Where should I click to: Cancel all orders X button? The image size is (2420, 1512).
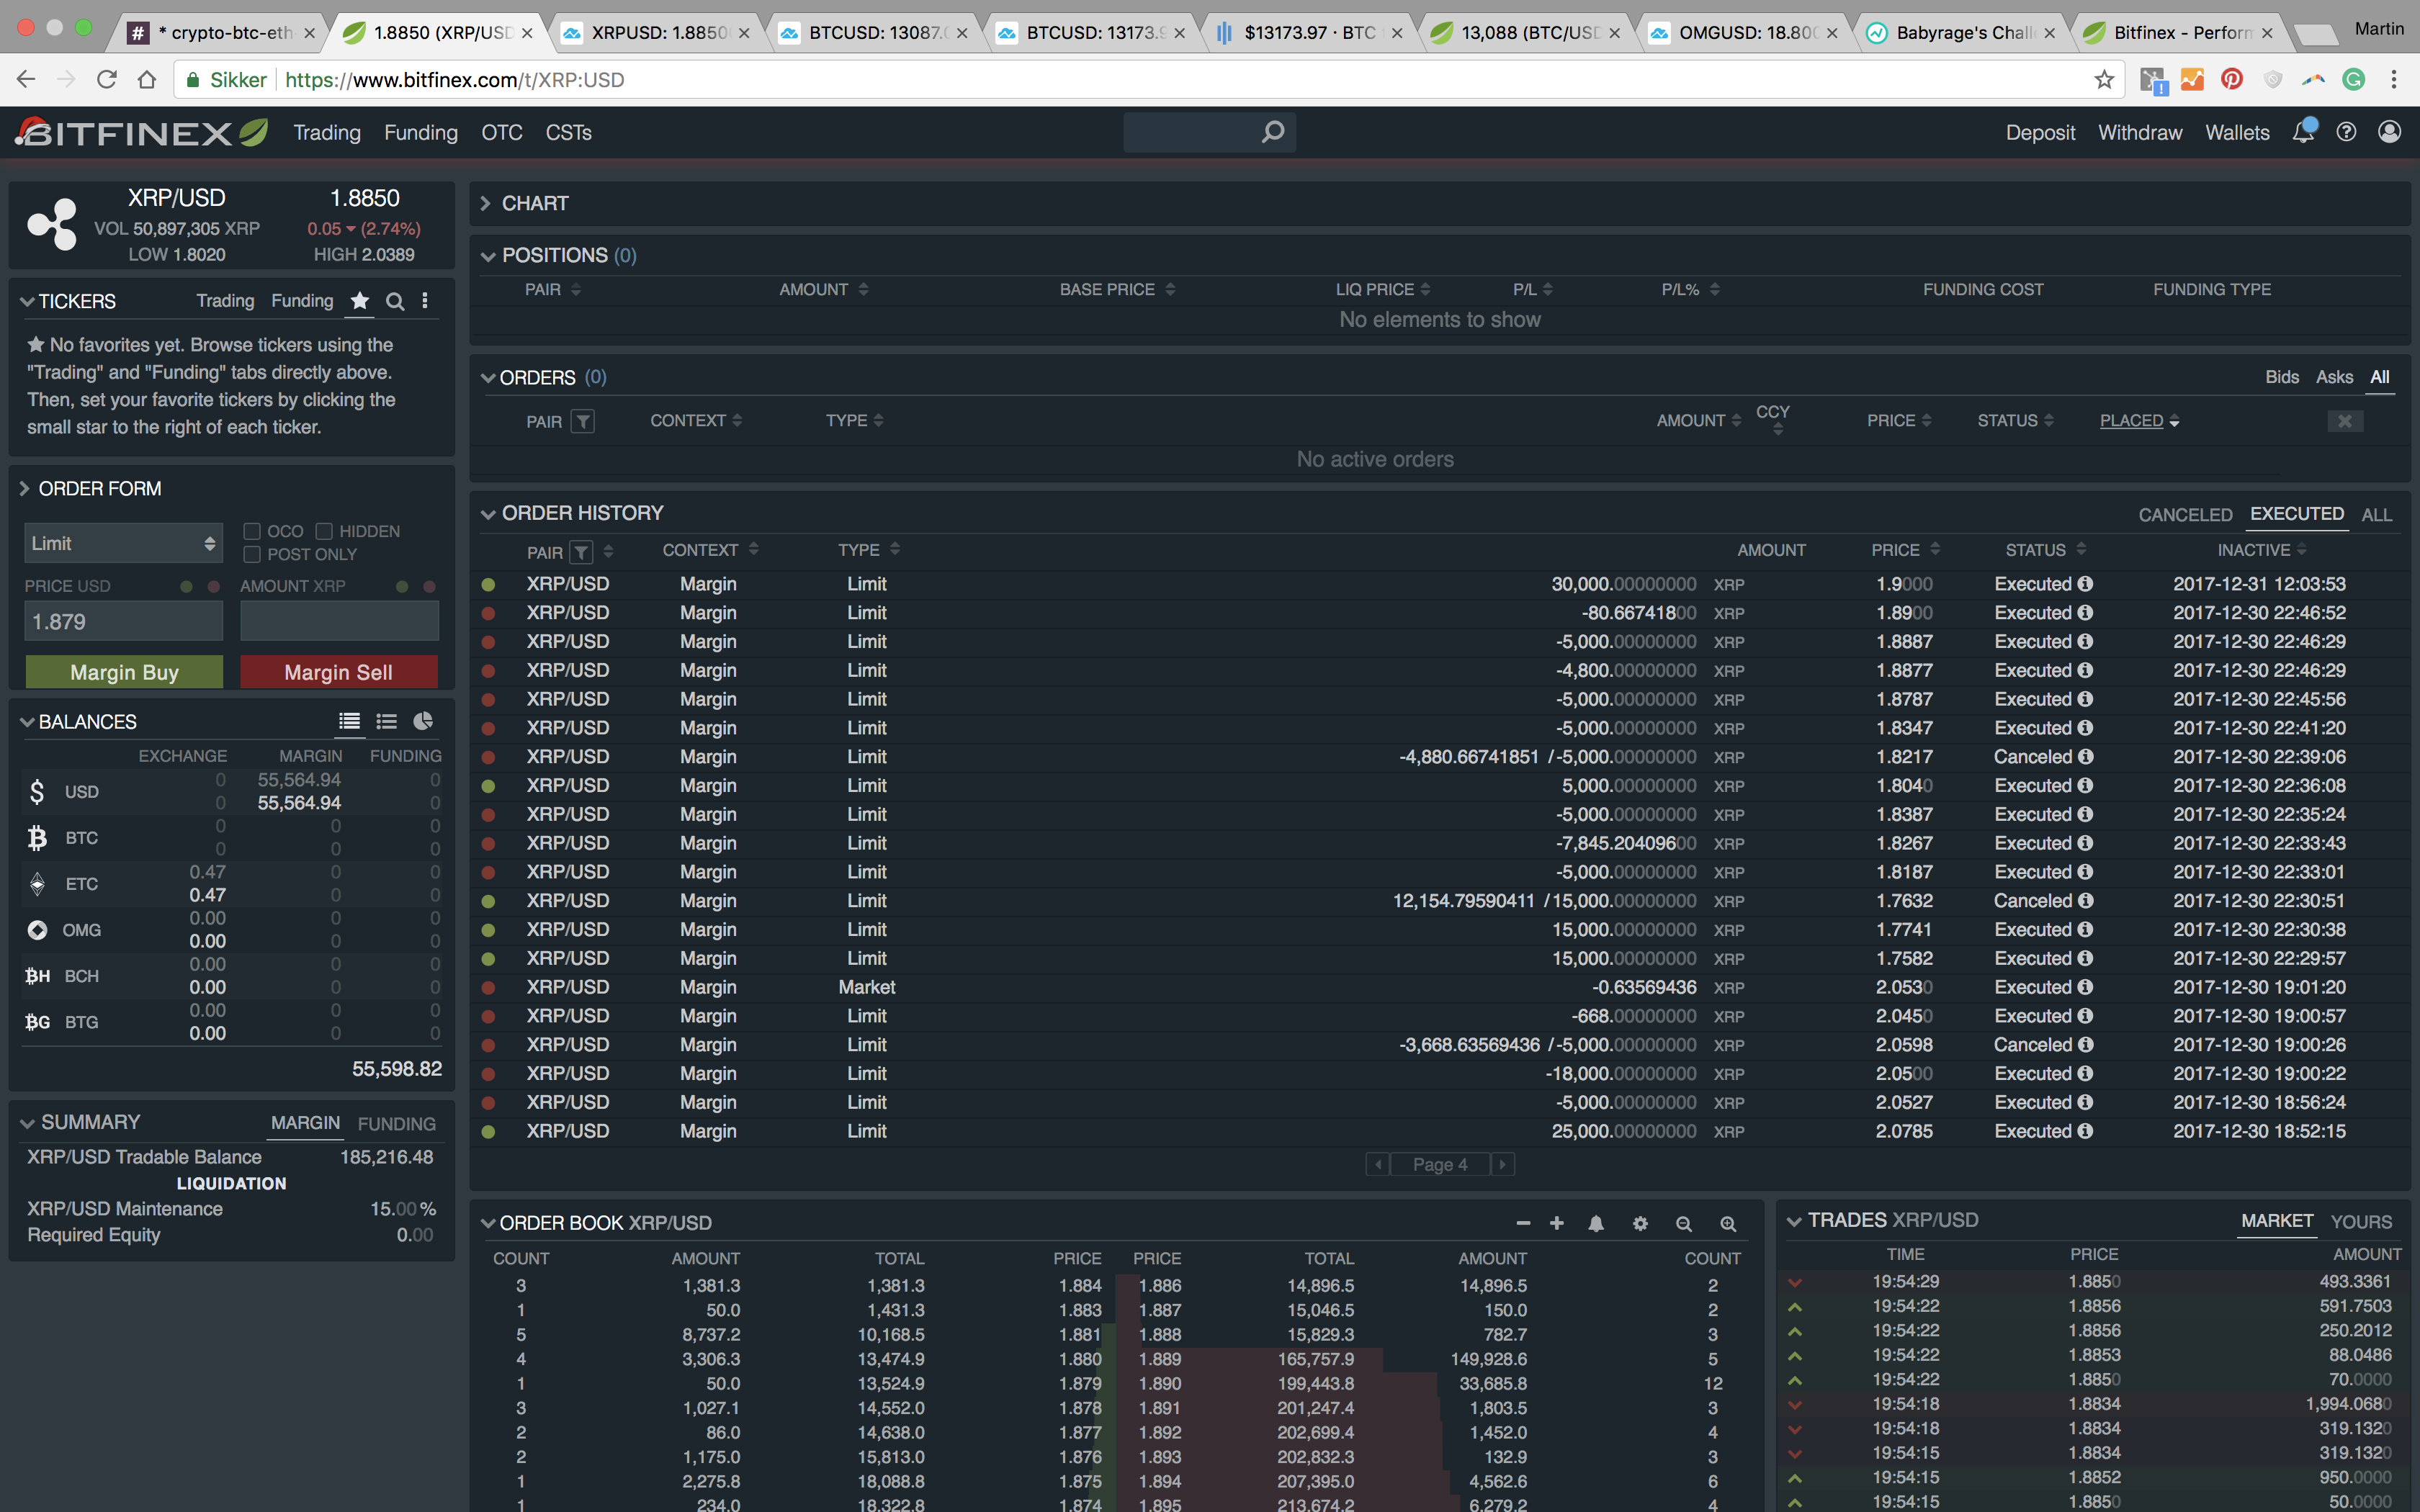click(2345, 421)
